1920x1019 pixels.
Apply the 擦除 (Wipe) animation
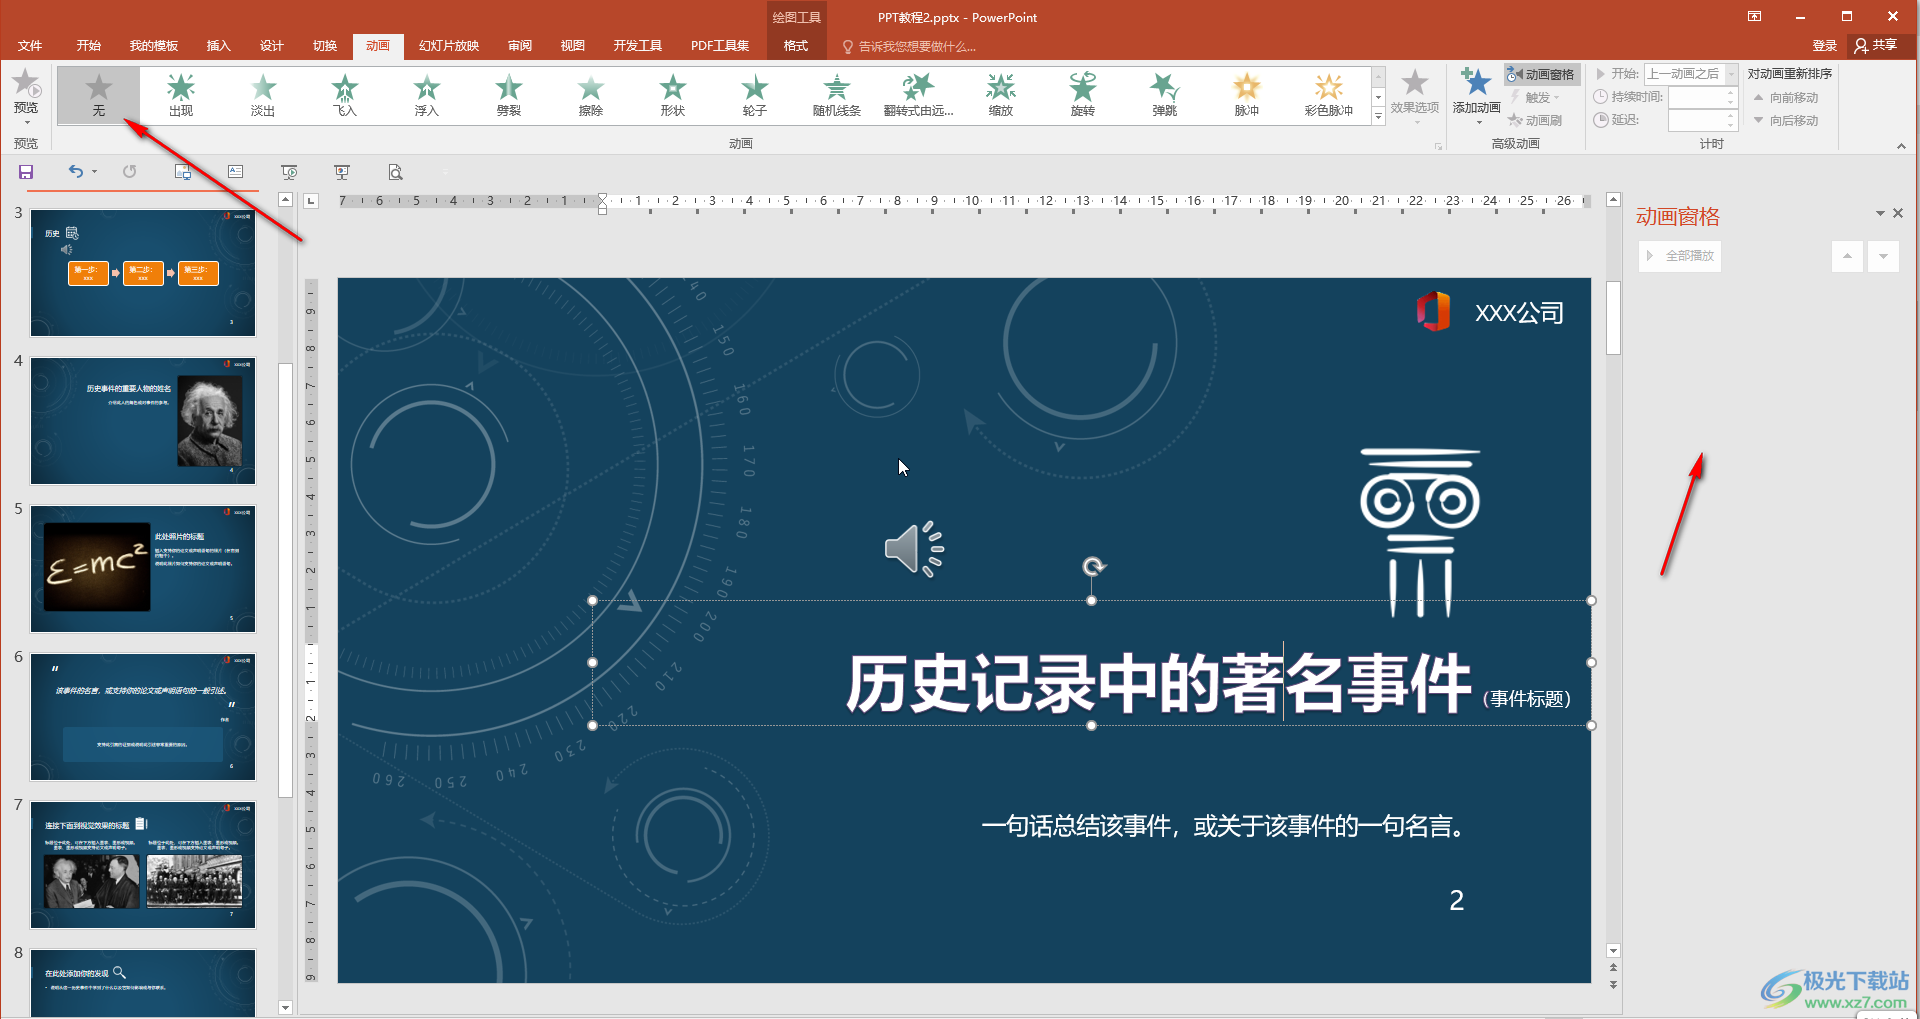click(x=591, y=96)
